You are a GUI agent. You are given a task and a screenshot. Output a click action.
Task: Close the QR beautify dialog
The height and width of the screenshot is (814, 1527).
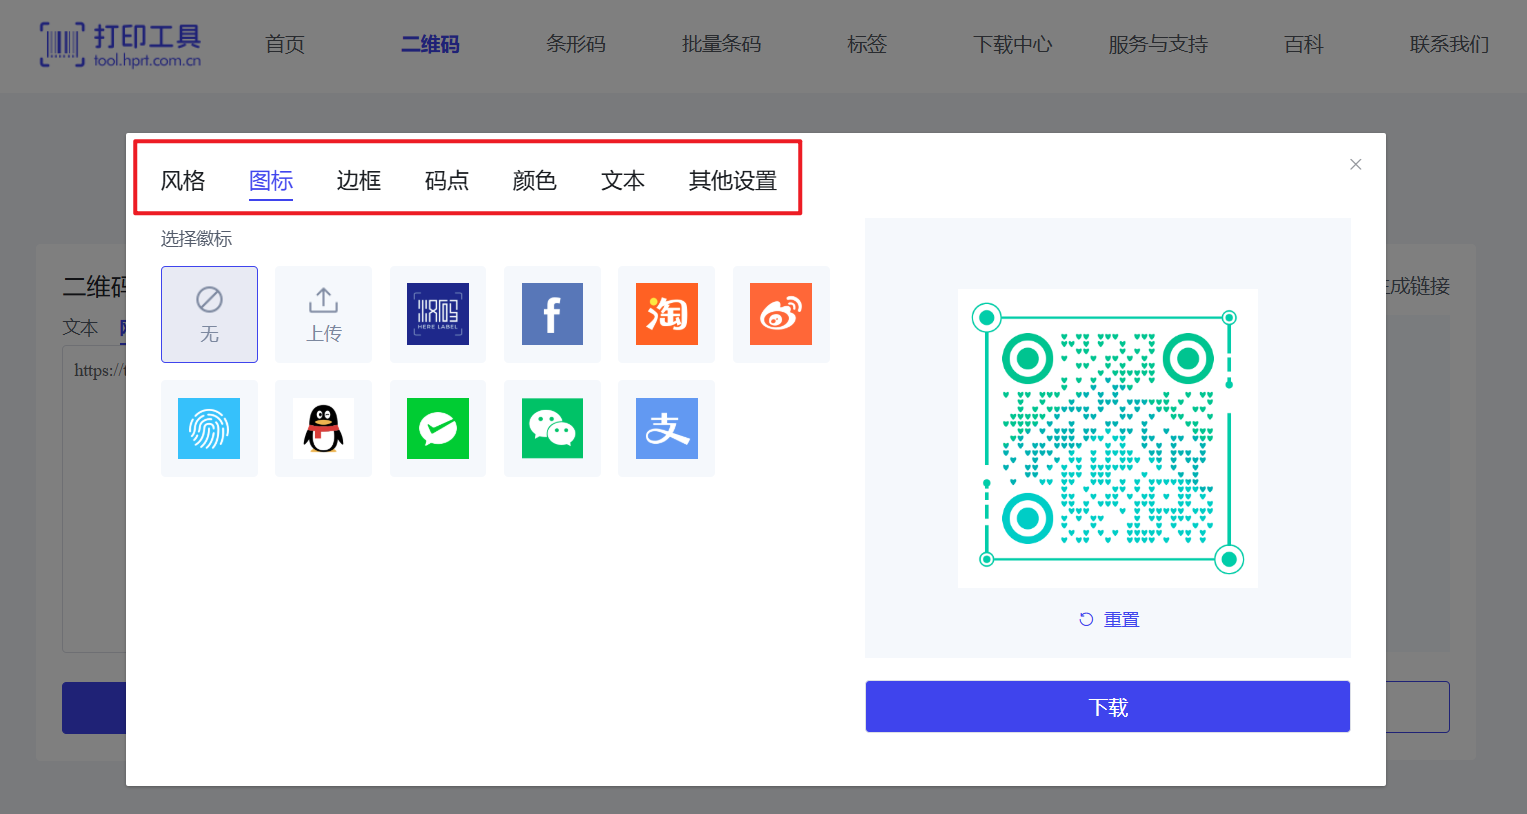pyautogui.click(x=1356, y=164)
